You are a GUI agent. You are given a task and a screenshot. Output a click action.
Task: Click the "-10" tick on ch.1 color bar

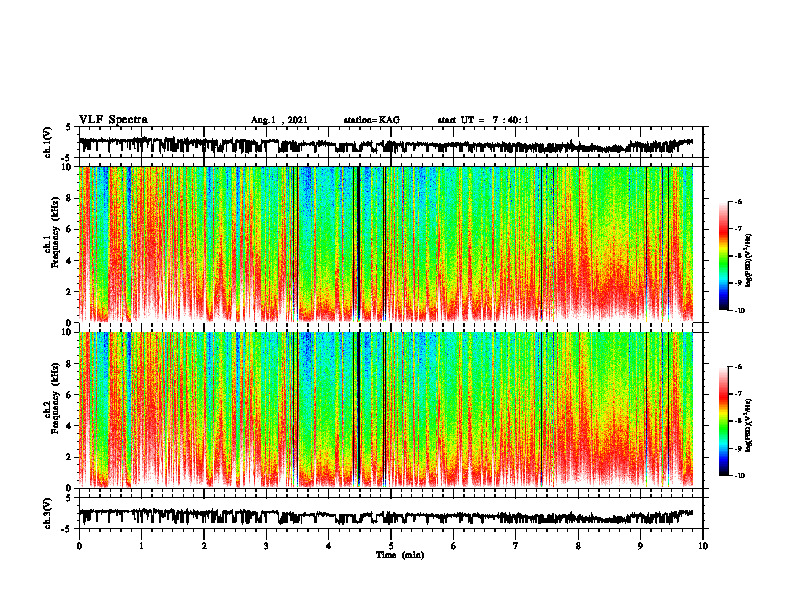coord(739,310)
